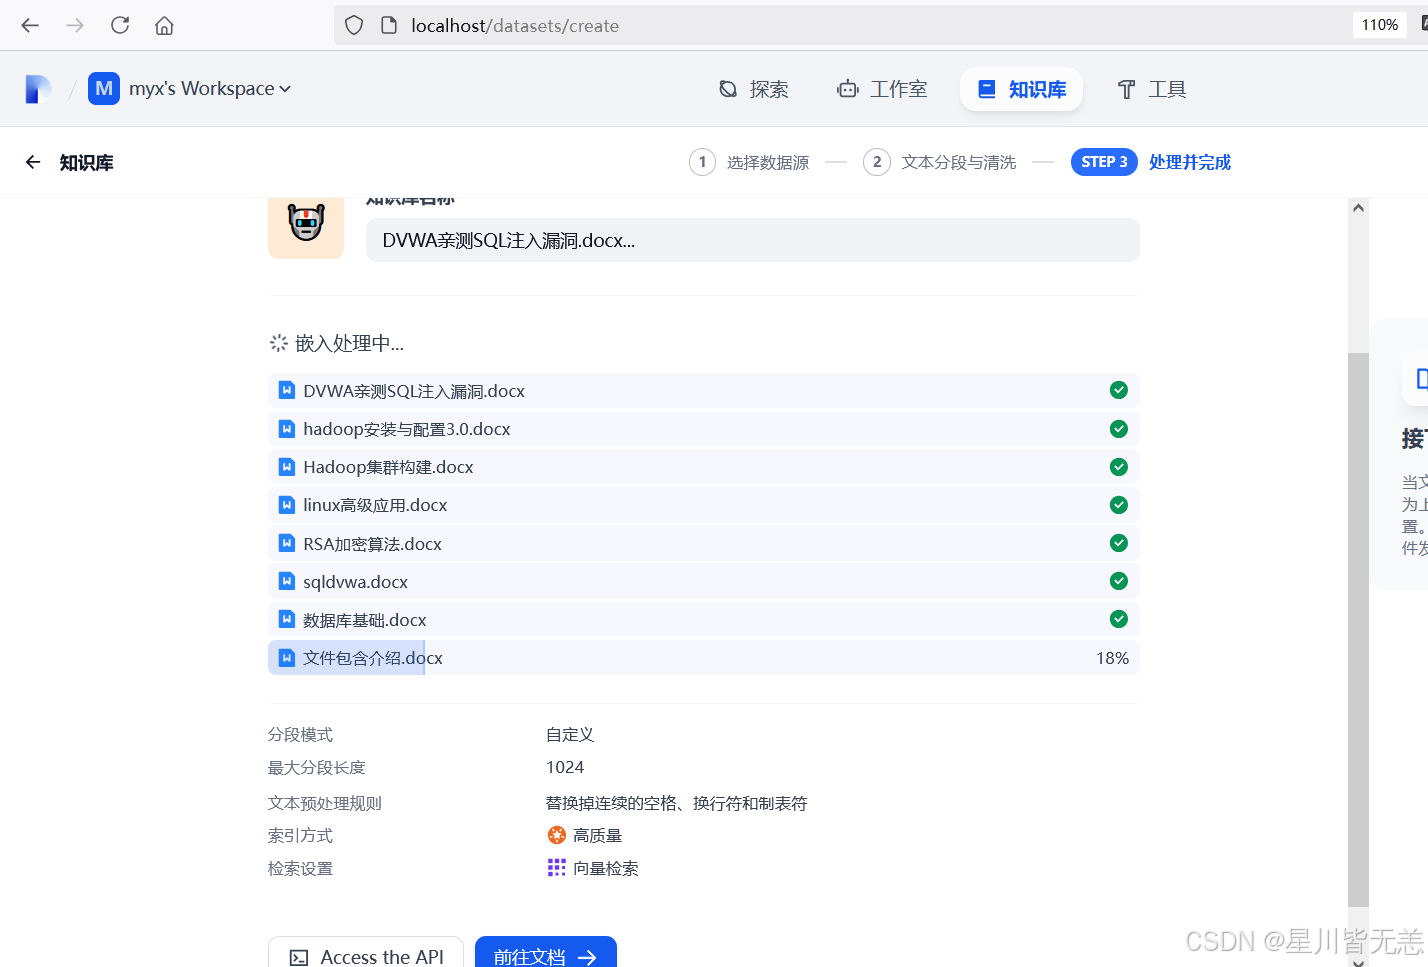The image size is (1428, 967).
Task: Click file icon of DVWA亲测SQL注入漏洞.docx
Action: tap(286, 390)
